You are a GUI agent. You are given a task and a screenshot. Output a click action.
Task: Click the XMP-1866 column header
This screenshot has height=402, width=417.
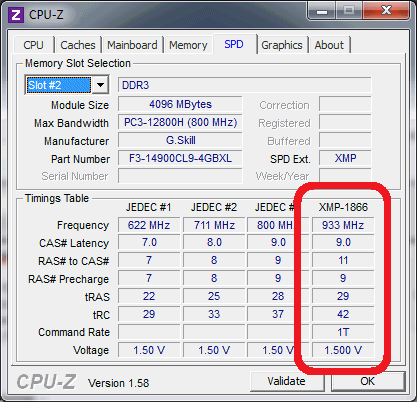point(343,207)
